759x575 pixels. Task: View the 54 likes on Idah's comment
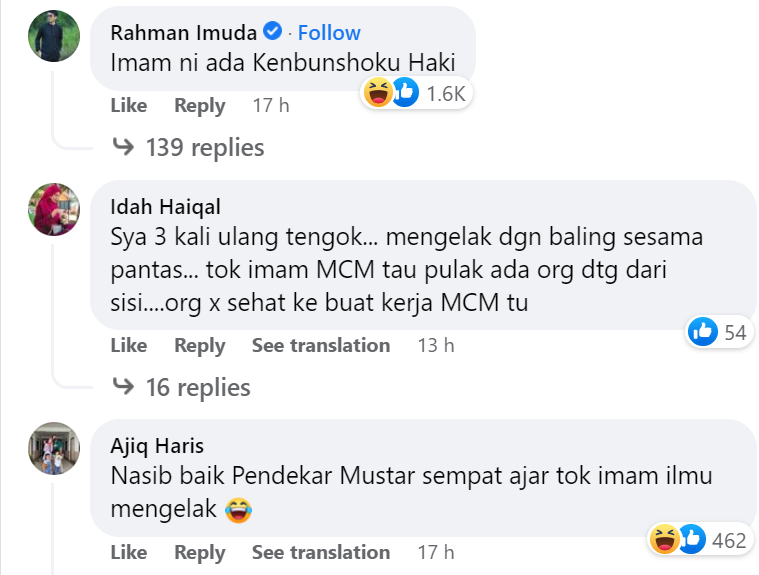coord(720,333)
